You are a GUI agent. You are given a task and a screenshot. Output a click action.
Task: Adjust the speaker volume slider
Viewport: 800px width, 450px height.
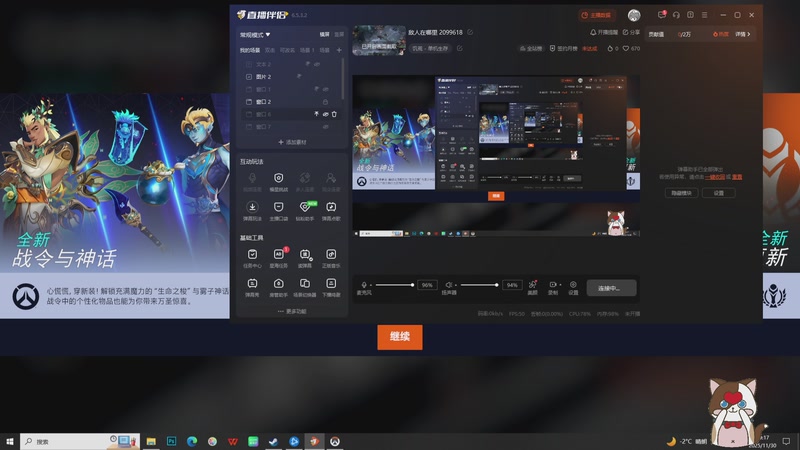pos(478,285)
